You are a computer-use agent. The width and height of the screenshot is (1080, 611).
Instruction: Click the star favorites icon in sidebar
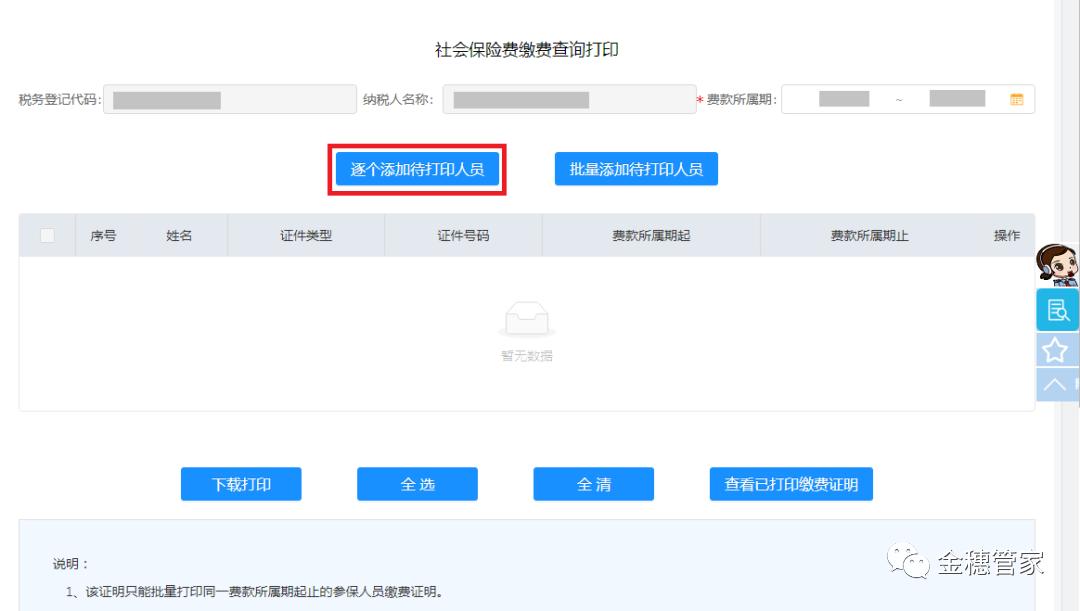[1058, 347]
